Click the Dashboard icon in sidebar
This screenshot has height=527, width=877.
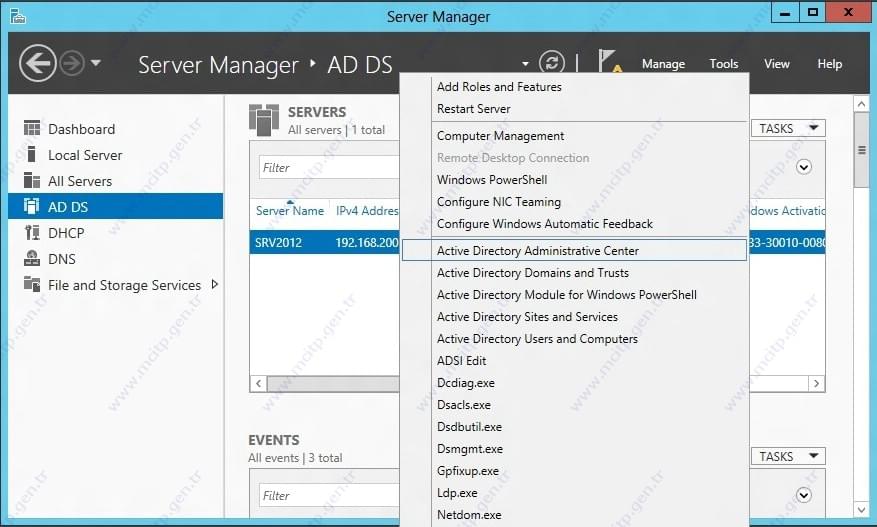click(x=32, y=129)
